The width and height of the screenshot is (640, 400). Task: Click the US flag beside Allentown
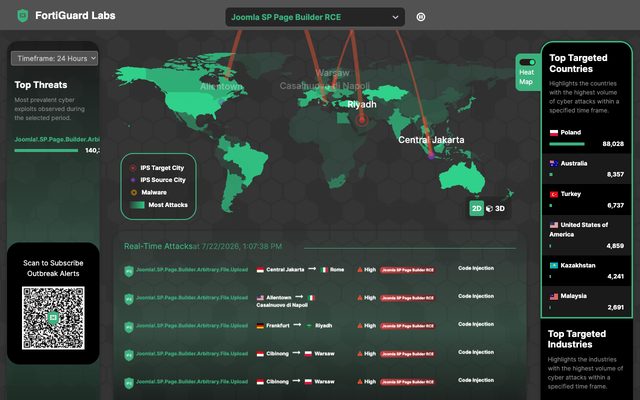[x=260, y=298]
